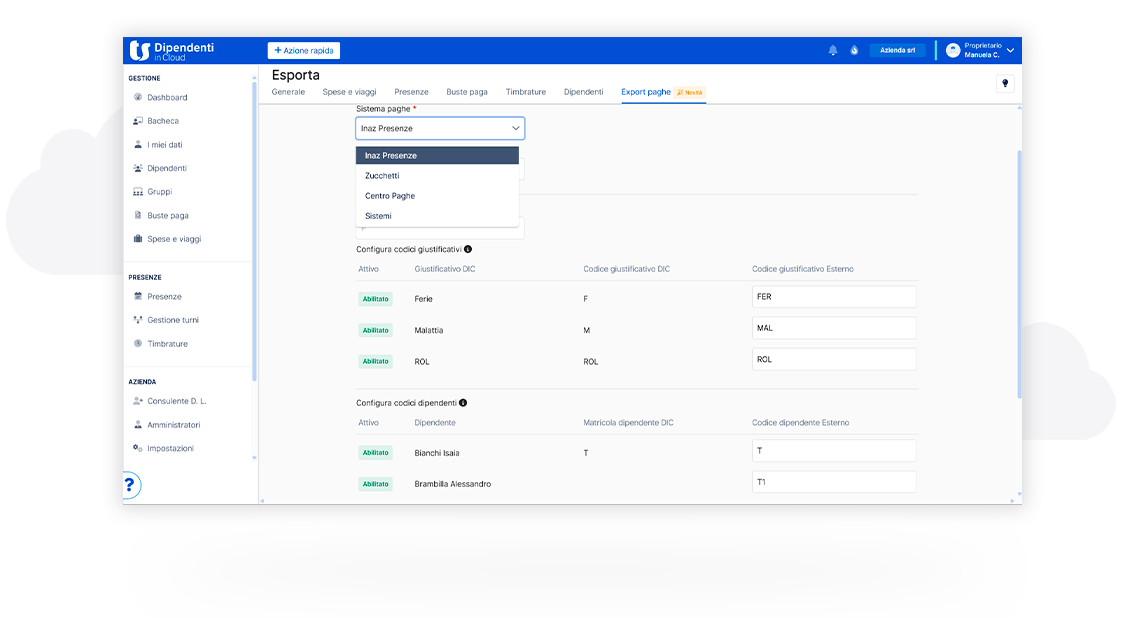Click the Azione rapida button
Screen dimensions: 1124x618
pos(304,50)
